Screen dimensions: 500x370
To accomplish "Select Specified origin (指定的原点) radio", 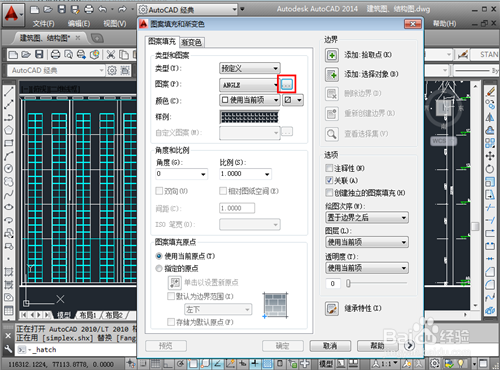I will [x=159, y=268].
